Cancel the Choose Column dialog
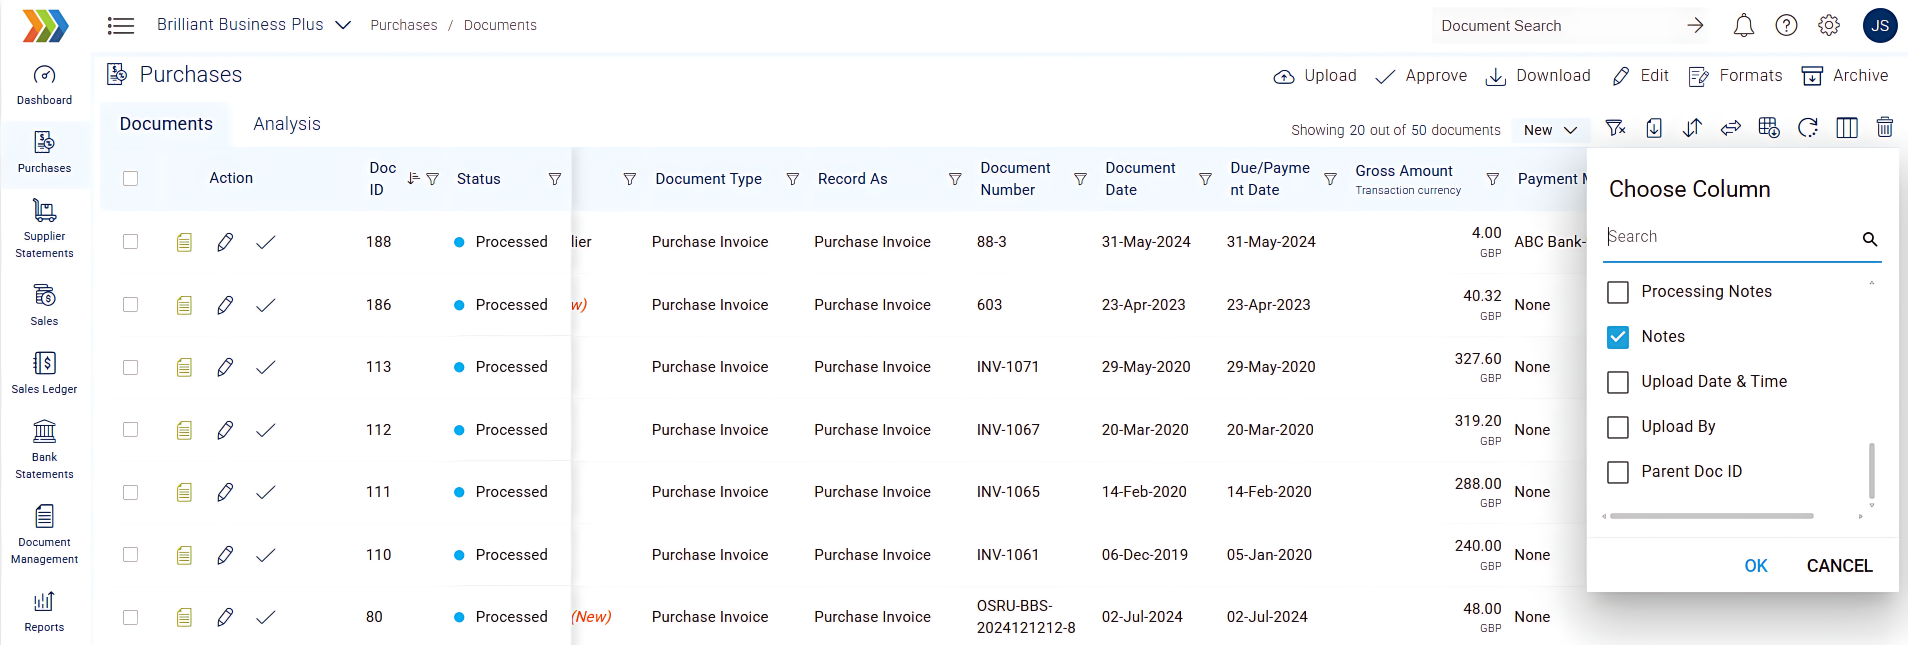Image resolution: width=1908 pixels, height=645 pixels. coord(1839,566)
